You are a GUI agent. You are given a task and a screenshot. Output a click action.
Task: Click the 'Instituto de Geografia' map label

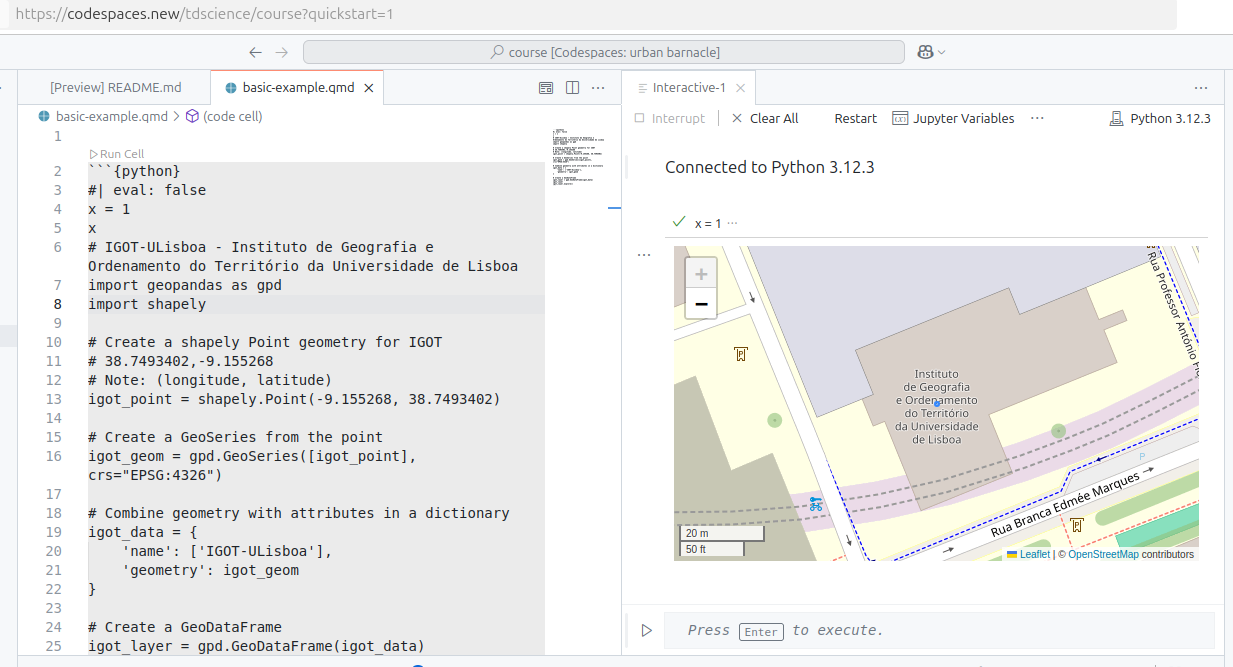coord(936,407)
